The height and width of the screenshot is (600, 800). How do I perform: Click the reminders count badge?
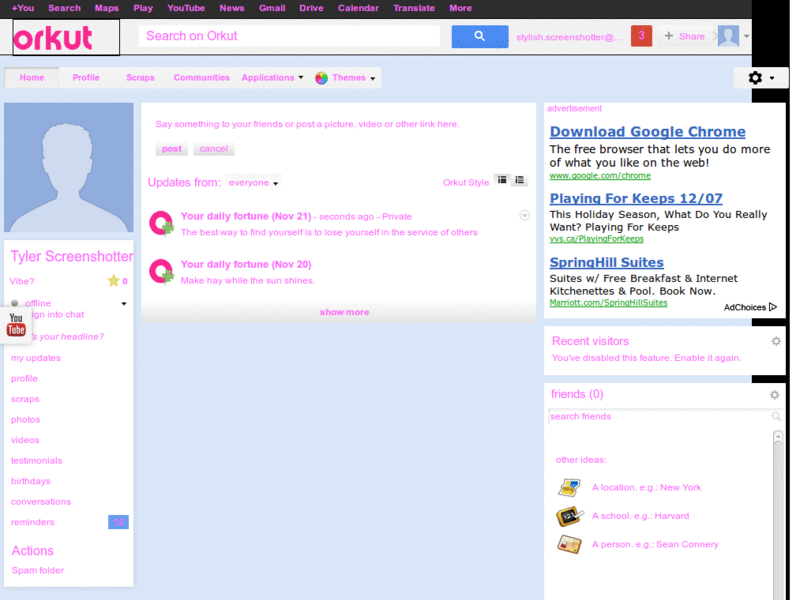click(x=118, y=522)
